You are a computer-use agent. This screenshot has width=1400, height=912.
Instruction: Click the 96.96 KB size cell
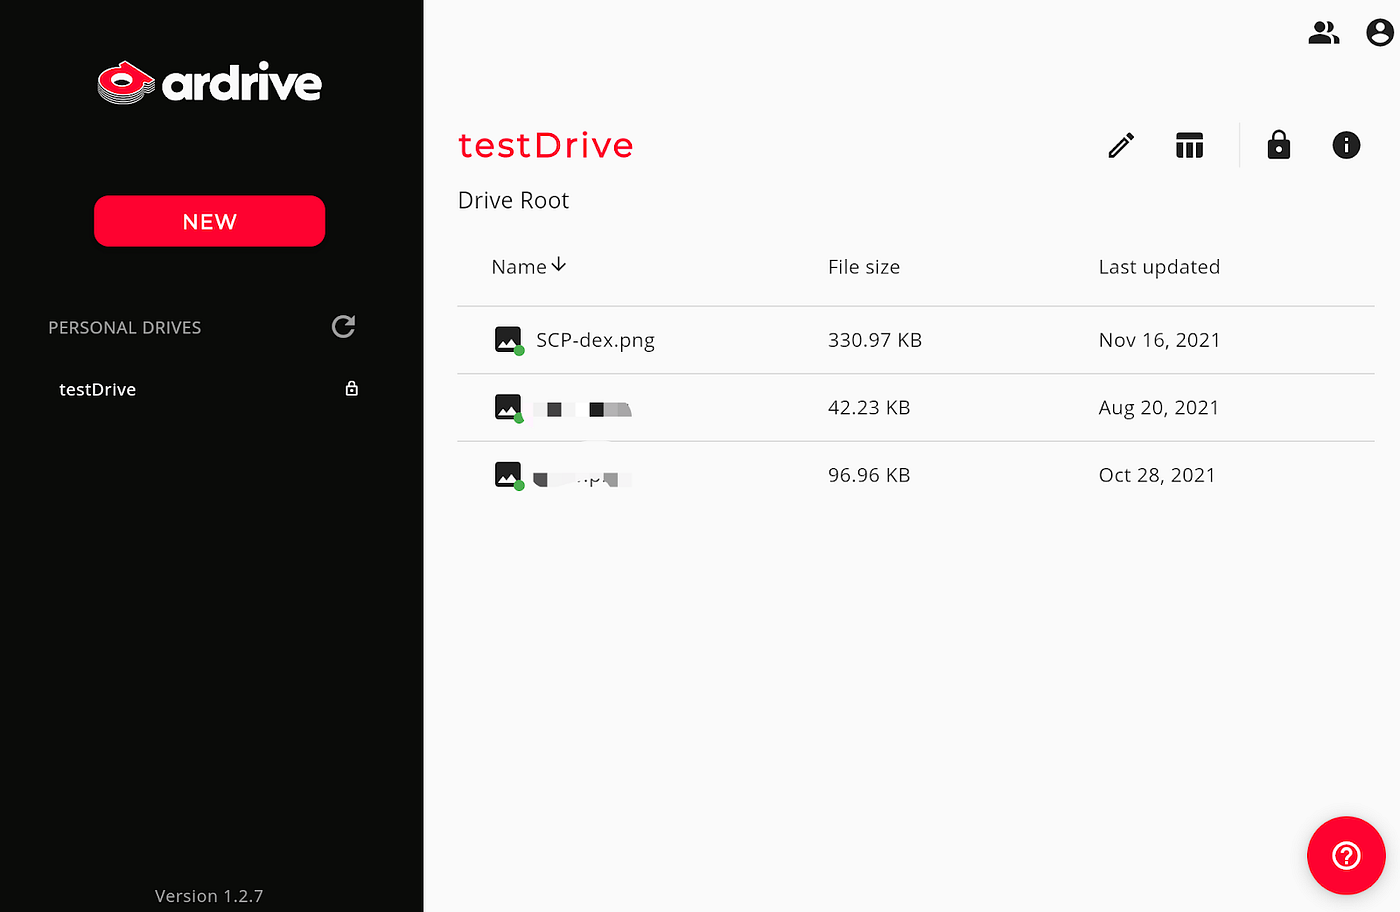[869, 475]
